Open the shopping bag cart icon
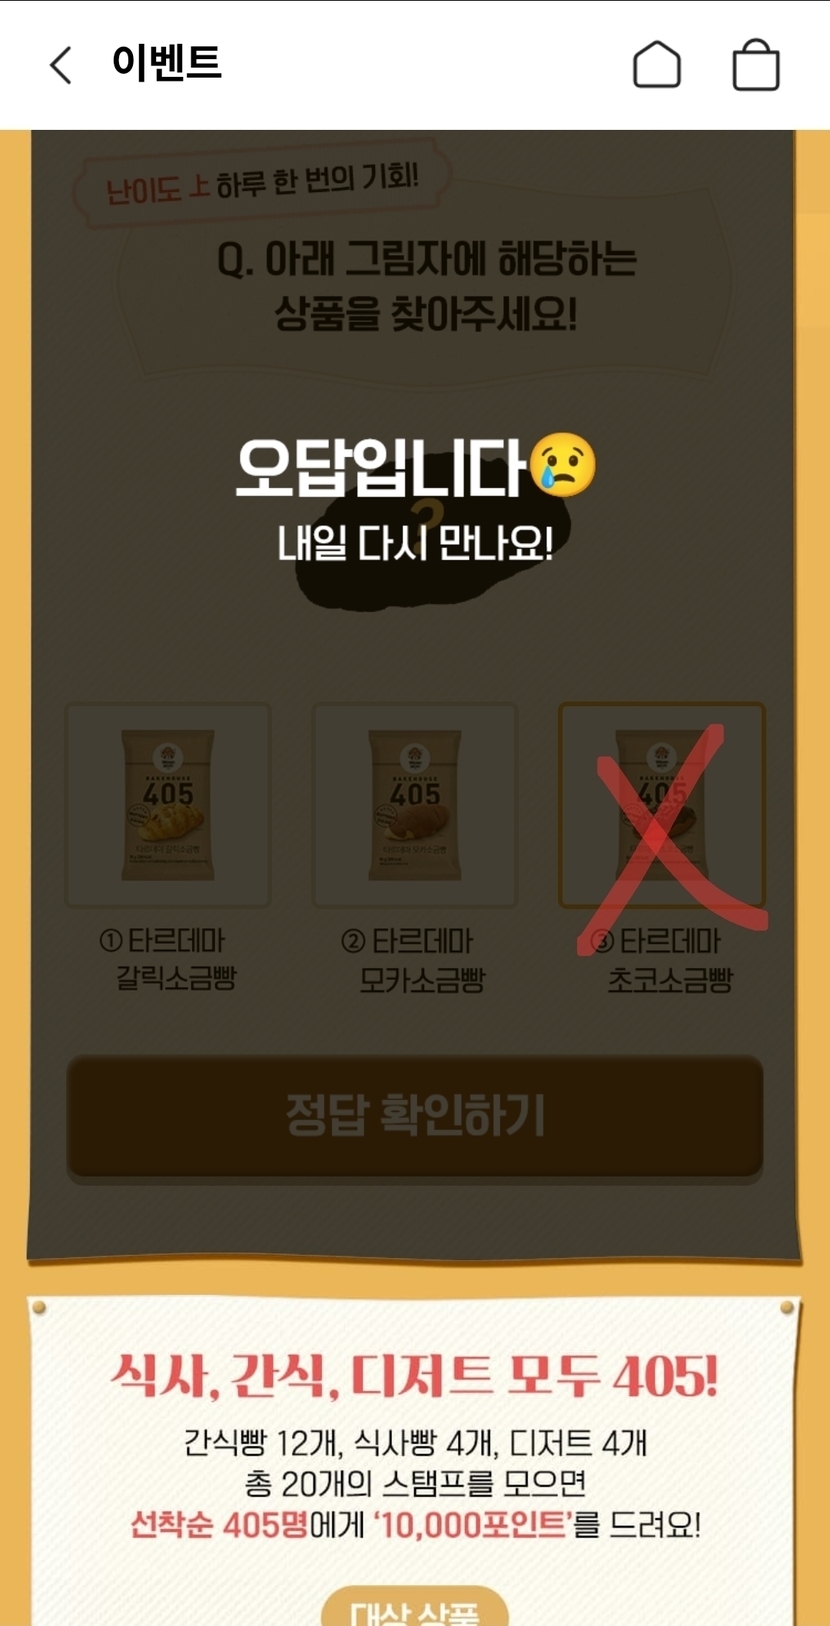The height and width of the screenshot is (1626, 830). [756, 65]
